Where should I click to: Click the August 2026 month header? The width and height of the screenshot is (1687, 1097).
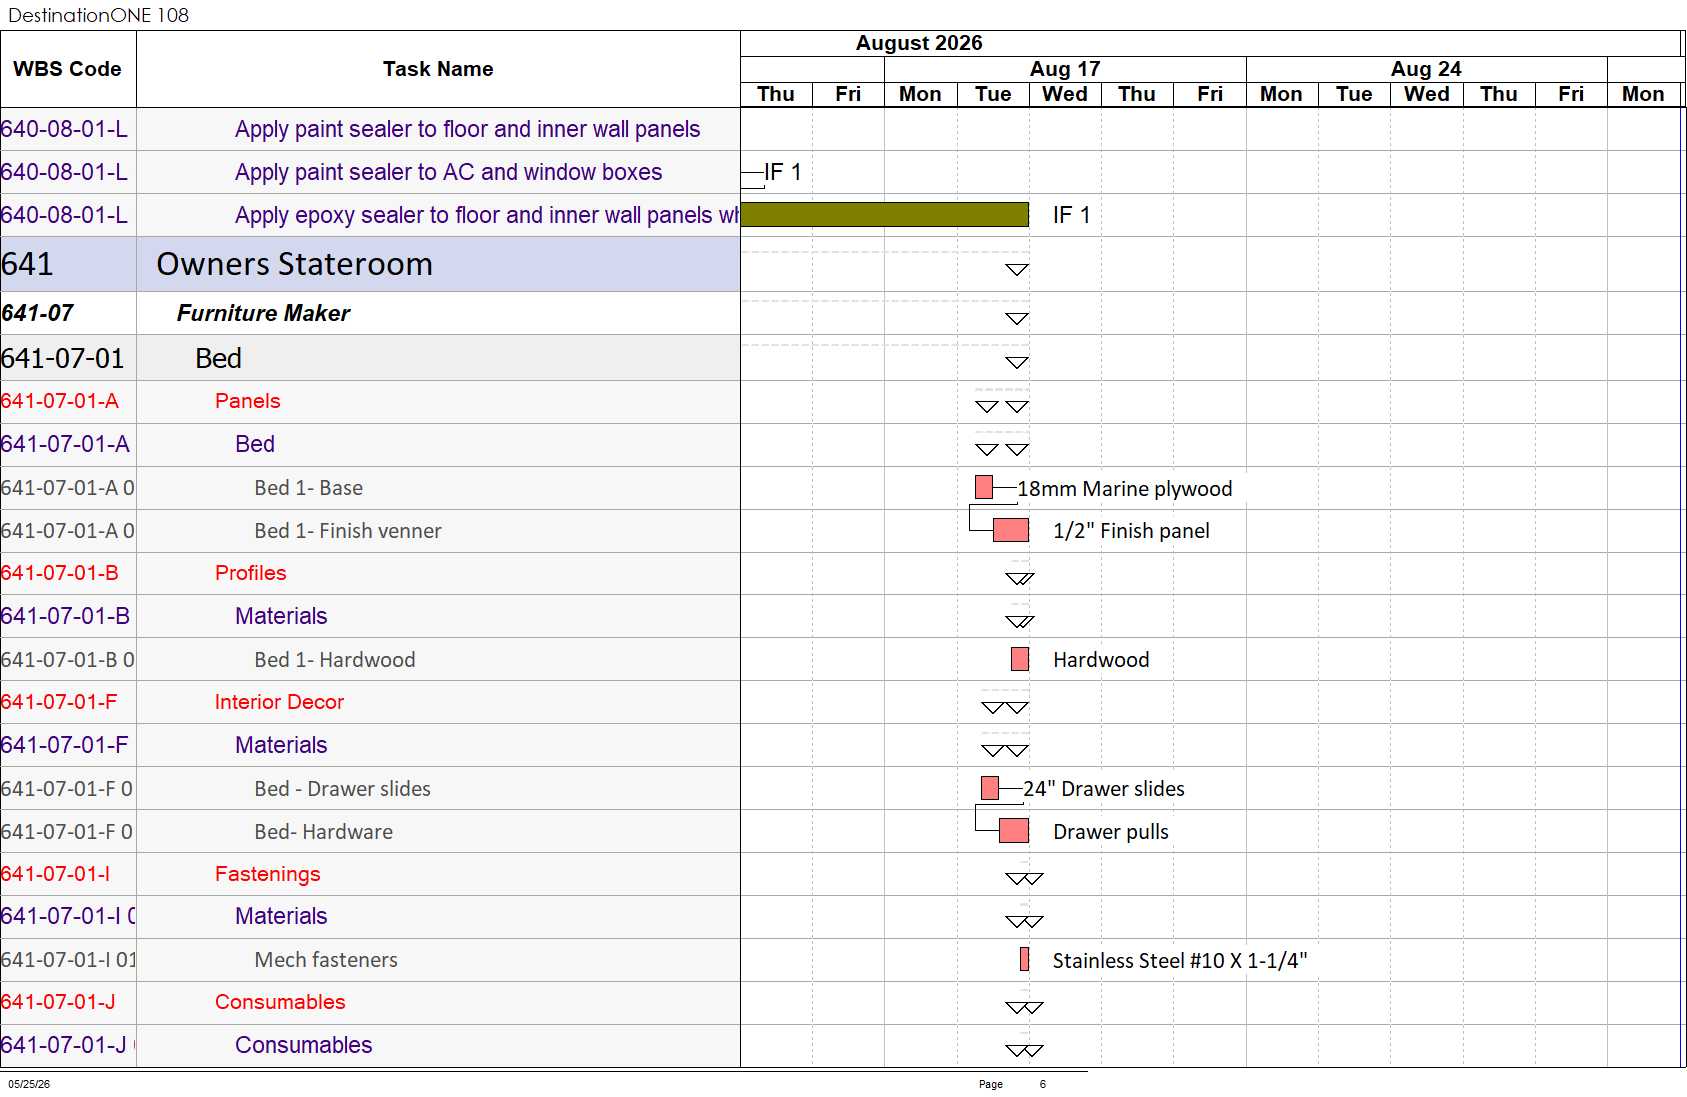919,43
